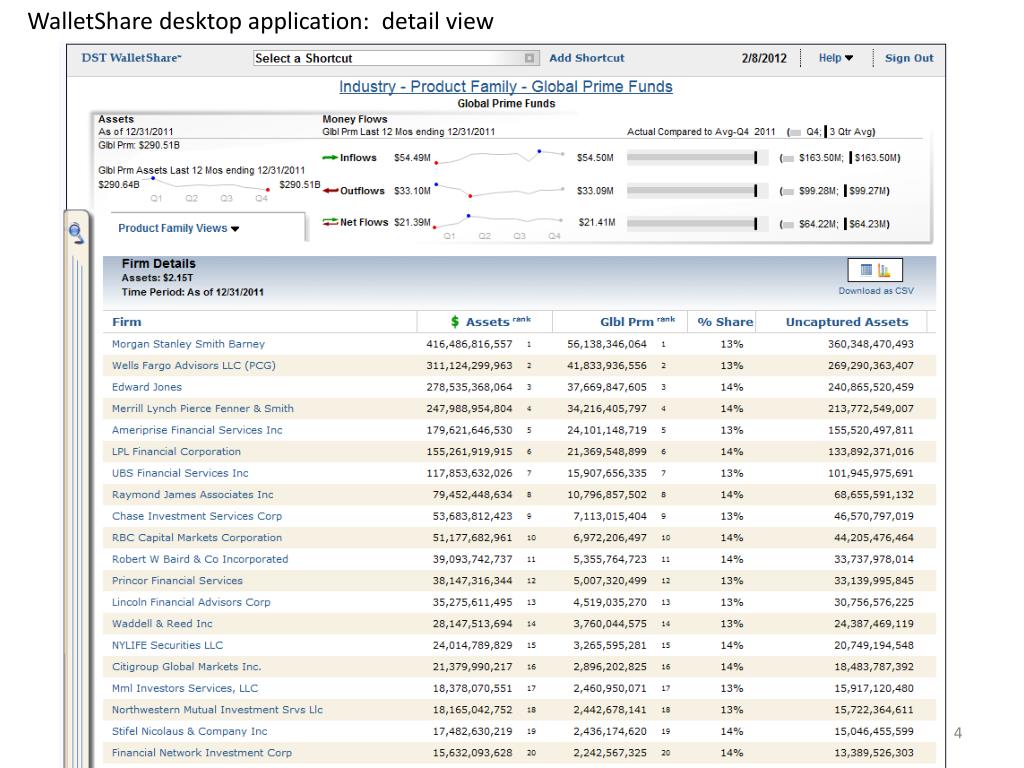Click the DST WalletShare logo
Screen dimensions: 1024x768
pyautogui.click(x=131, y=57)
